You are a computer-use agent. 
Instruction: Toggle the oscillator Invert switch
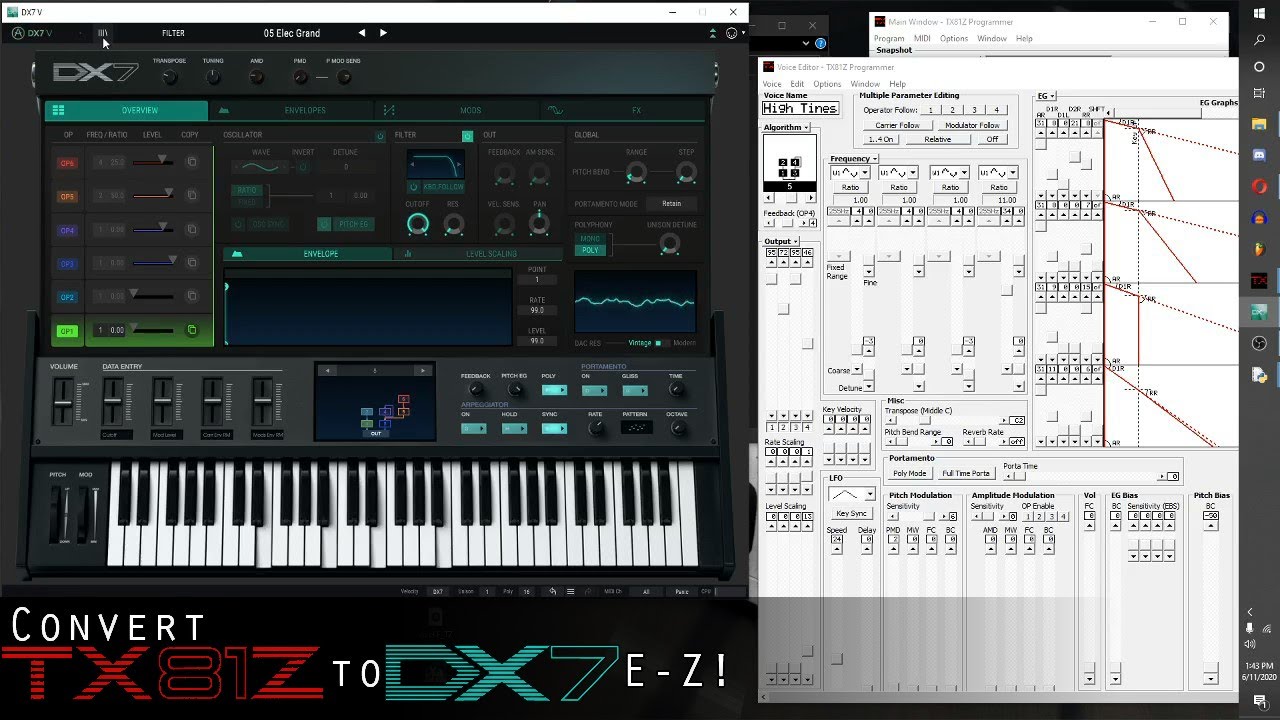pos(304,167)
